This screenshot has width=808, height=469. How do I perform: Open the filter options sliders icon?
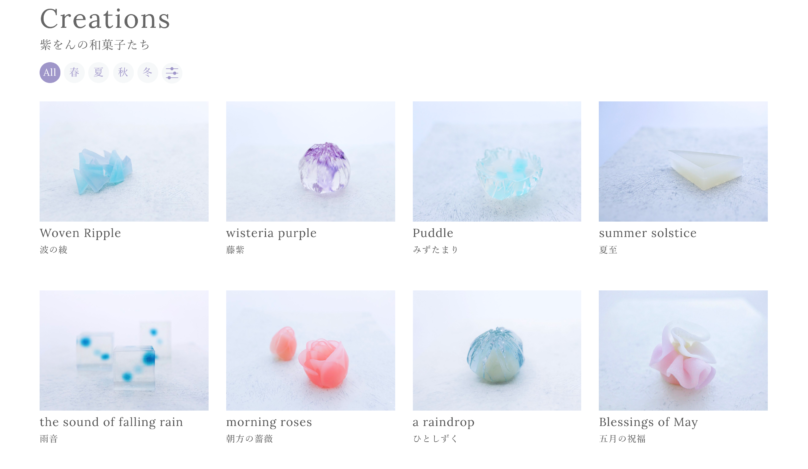(172, 73)
